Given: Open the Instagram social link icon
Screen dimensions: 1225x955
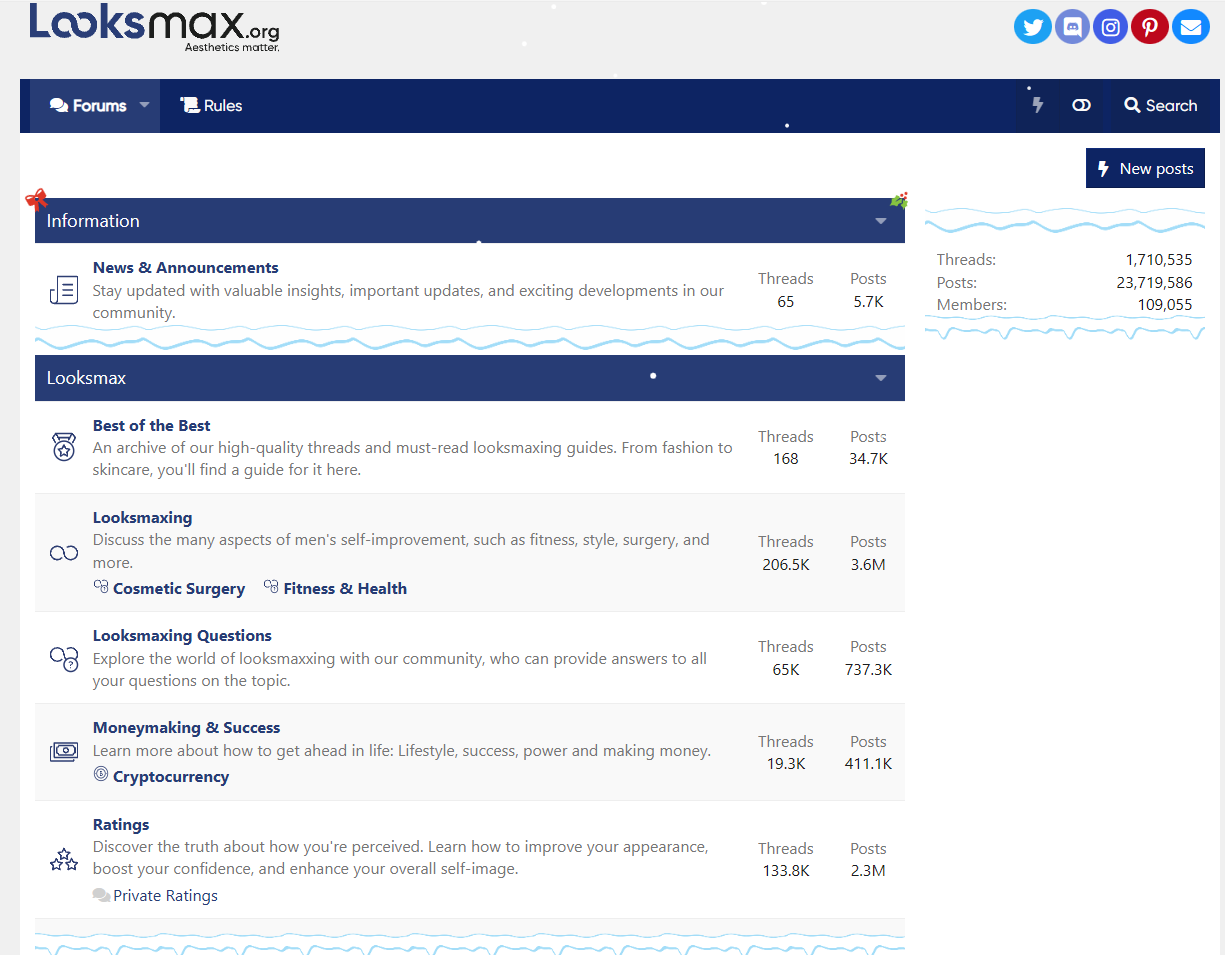Looking at the screenshot, I should (1111, 26).
